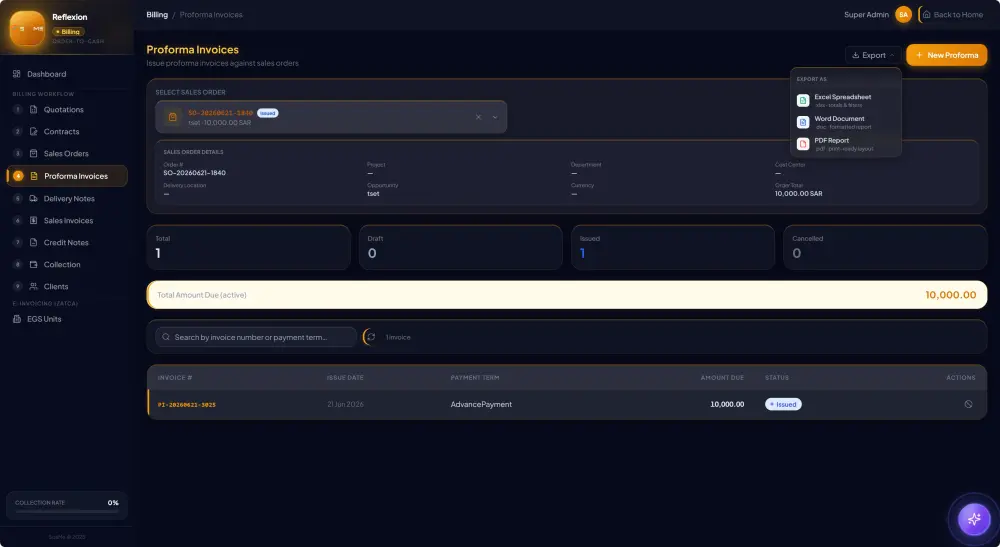Click the SA user avatar
1000x547 pixels.
[903, 15]
